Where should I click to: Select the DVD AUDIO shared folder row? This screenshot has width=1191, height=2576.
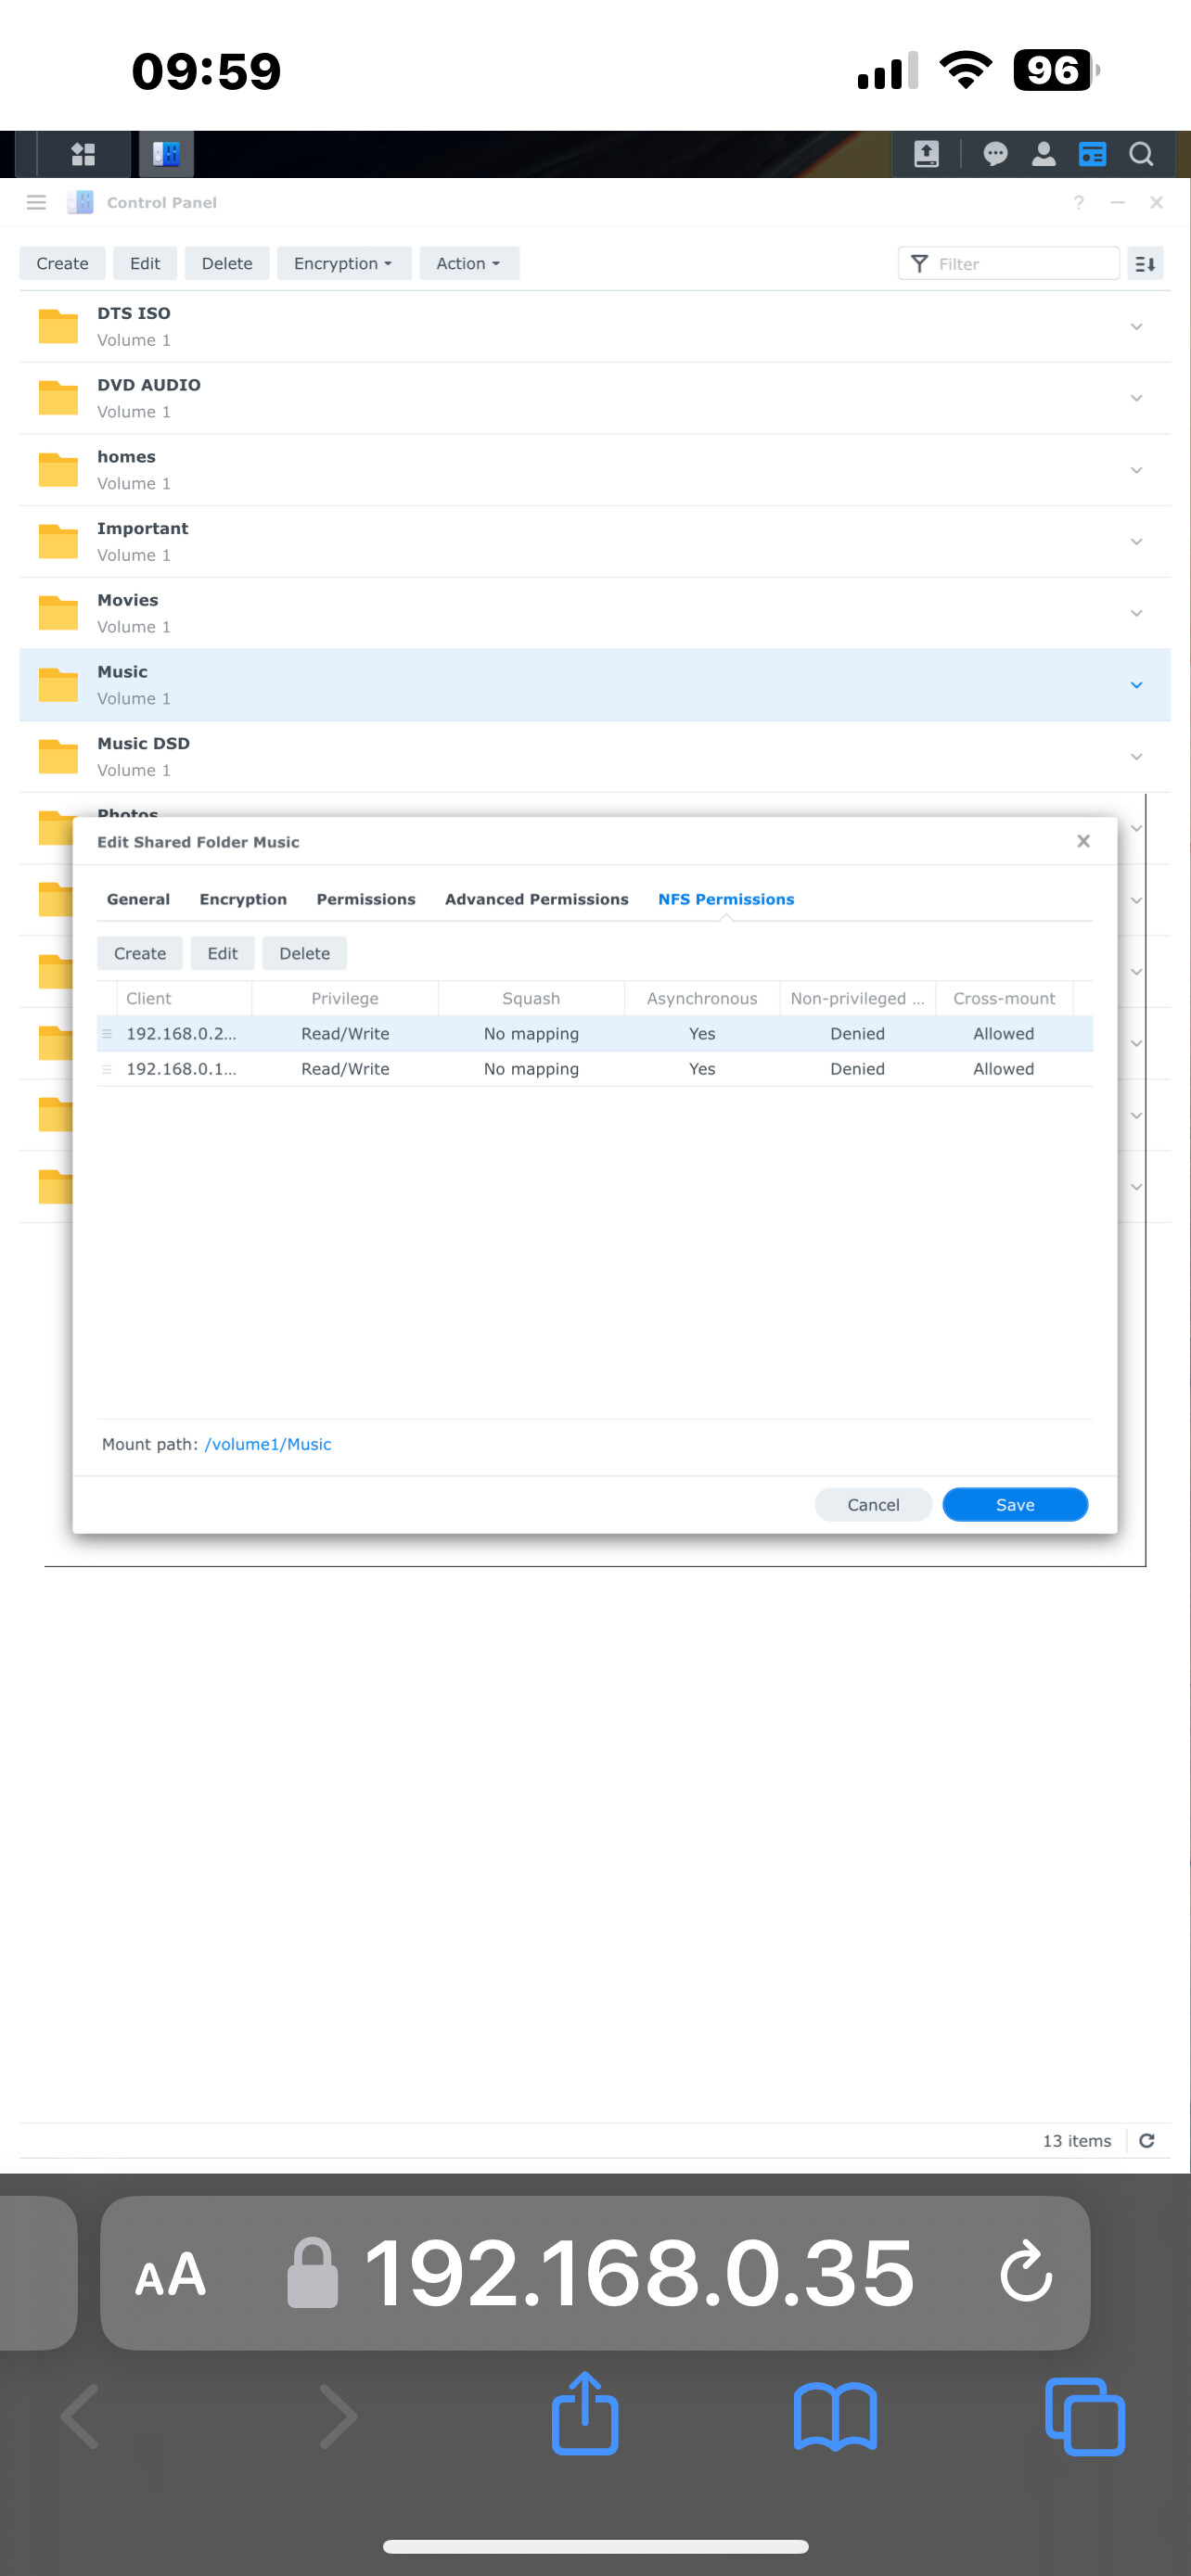[595, 398]
